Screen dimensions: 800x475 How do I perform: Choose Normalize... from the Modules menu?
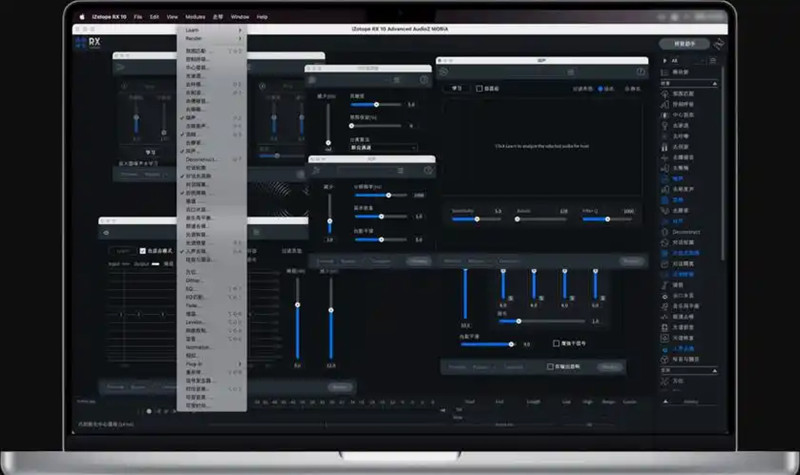click(x=212, y=347)
